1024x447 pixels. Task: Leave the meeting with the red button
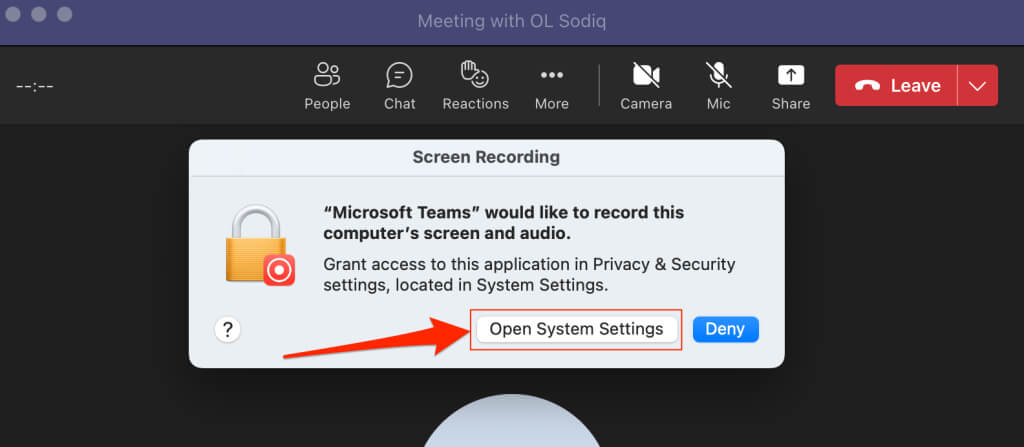click(x=896, y=86)
